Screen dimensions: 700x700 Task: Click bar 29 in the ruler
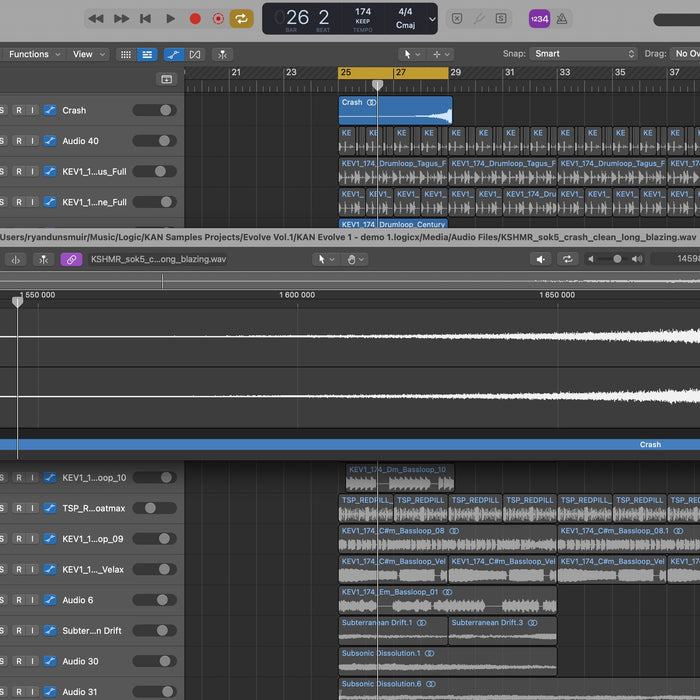click(455, 72)
